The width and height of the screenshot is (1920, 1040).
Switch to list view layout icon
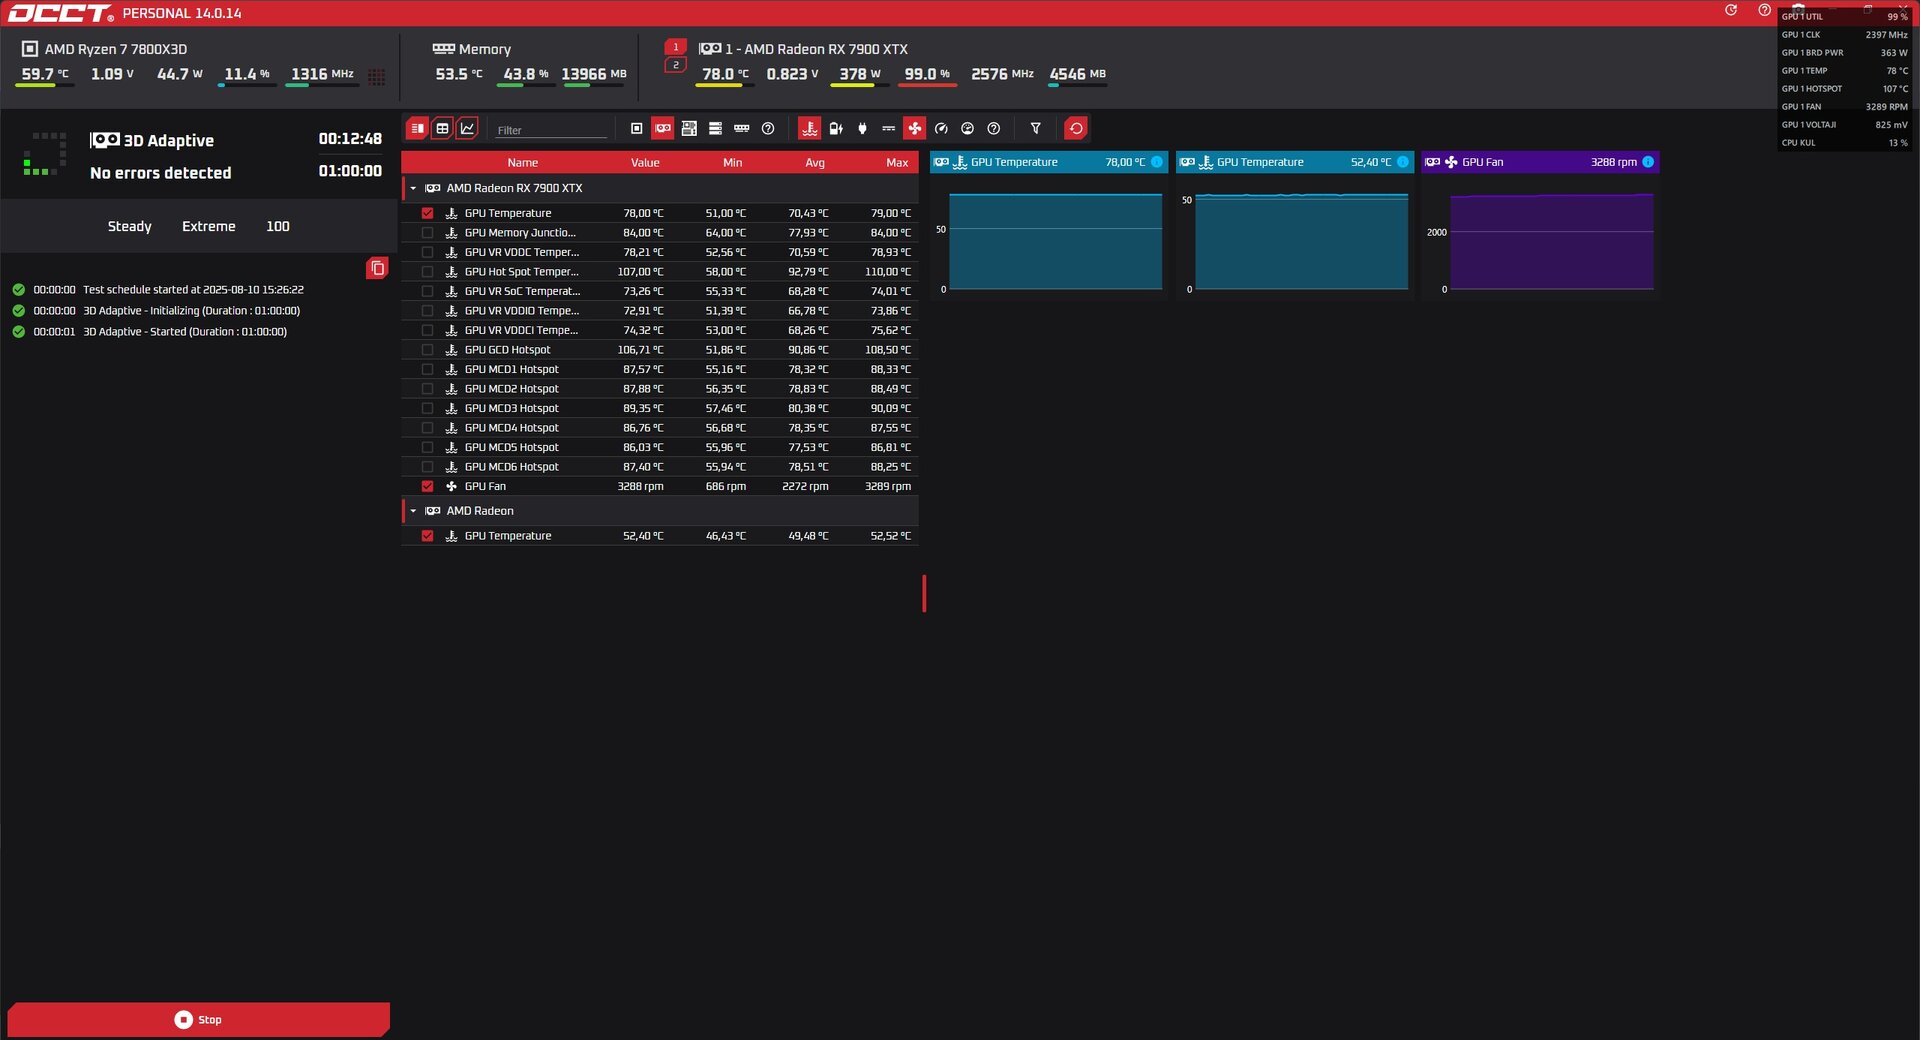click(x=417, y=128)
